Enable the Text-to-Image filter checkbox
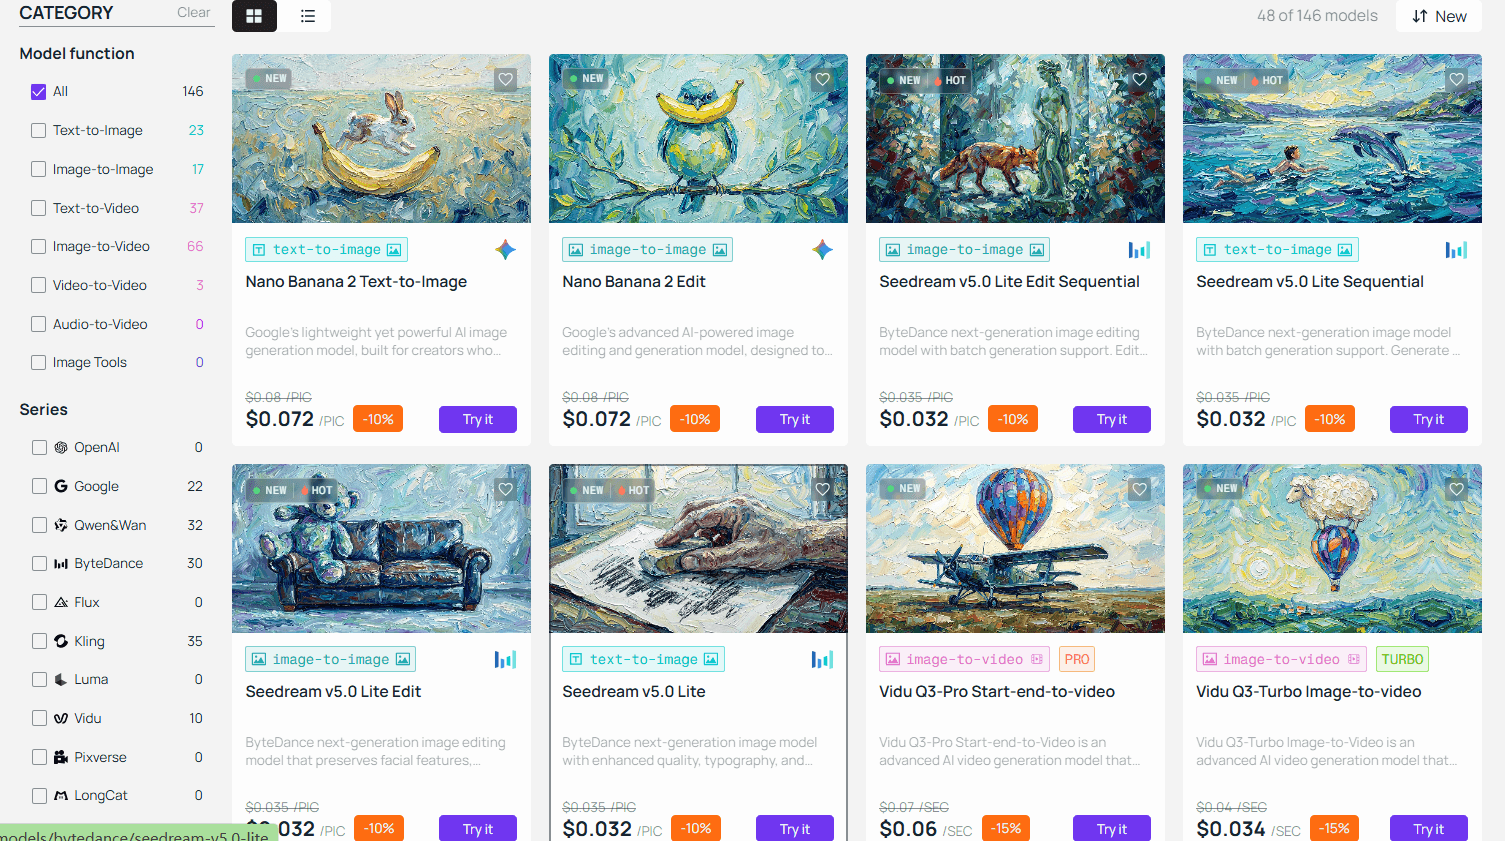The width and height of the screenshot is (1505, 841). [38, 130]
